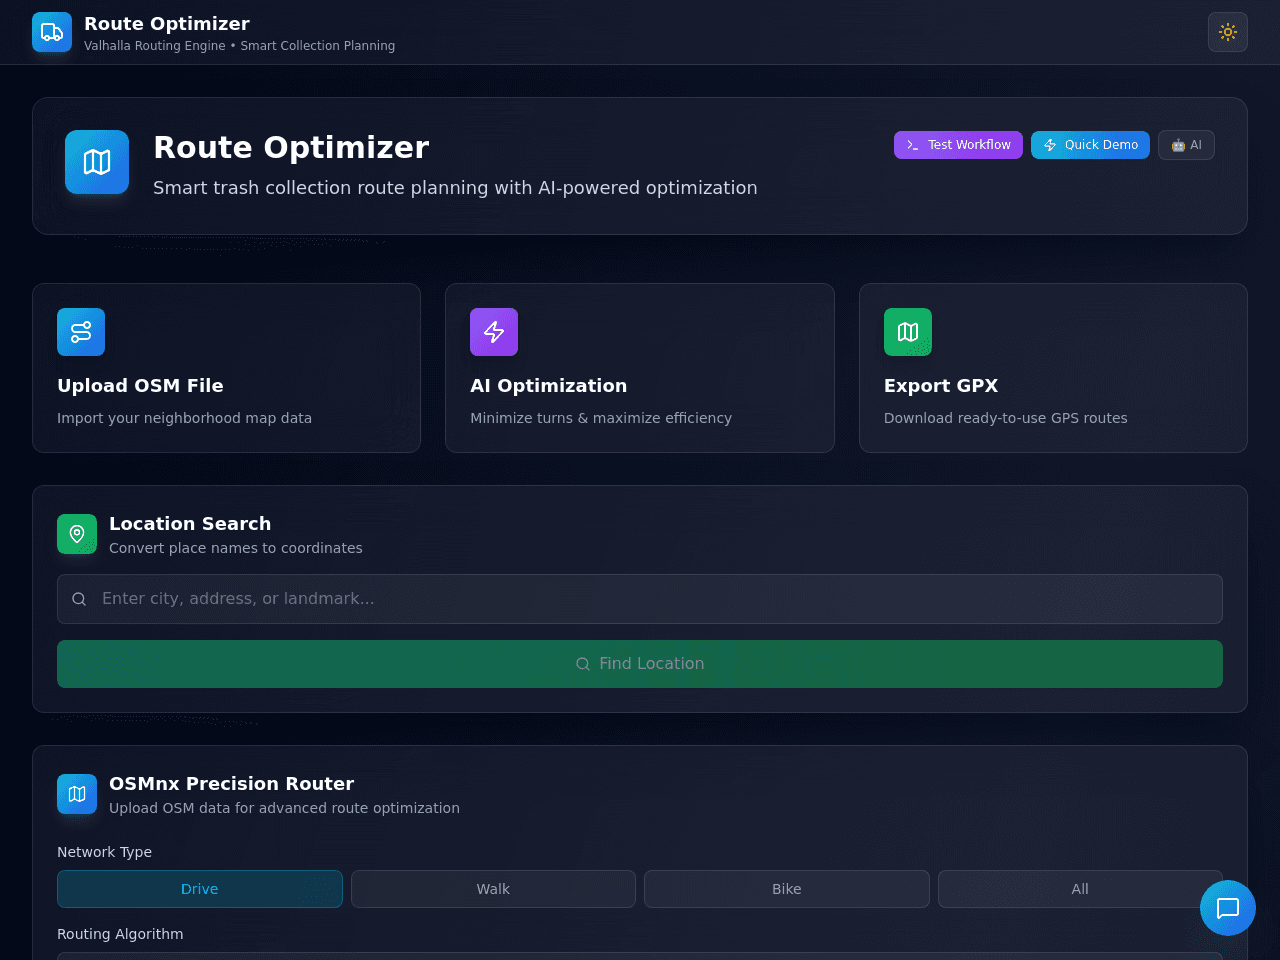Click 'Smart trash collection route planning' tagline
Screen dimensions: 1280x960
click(x=455, y=188)
